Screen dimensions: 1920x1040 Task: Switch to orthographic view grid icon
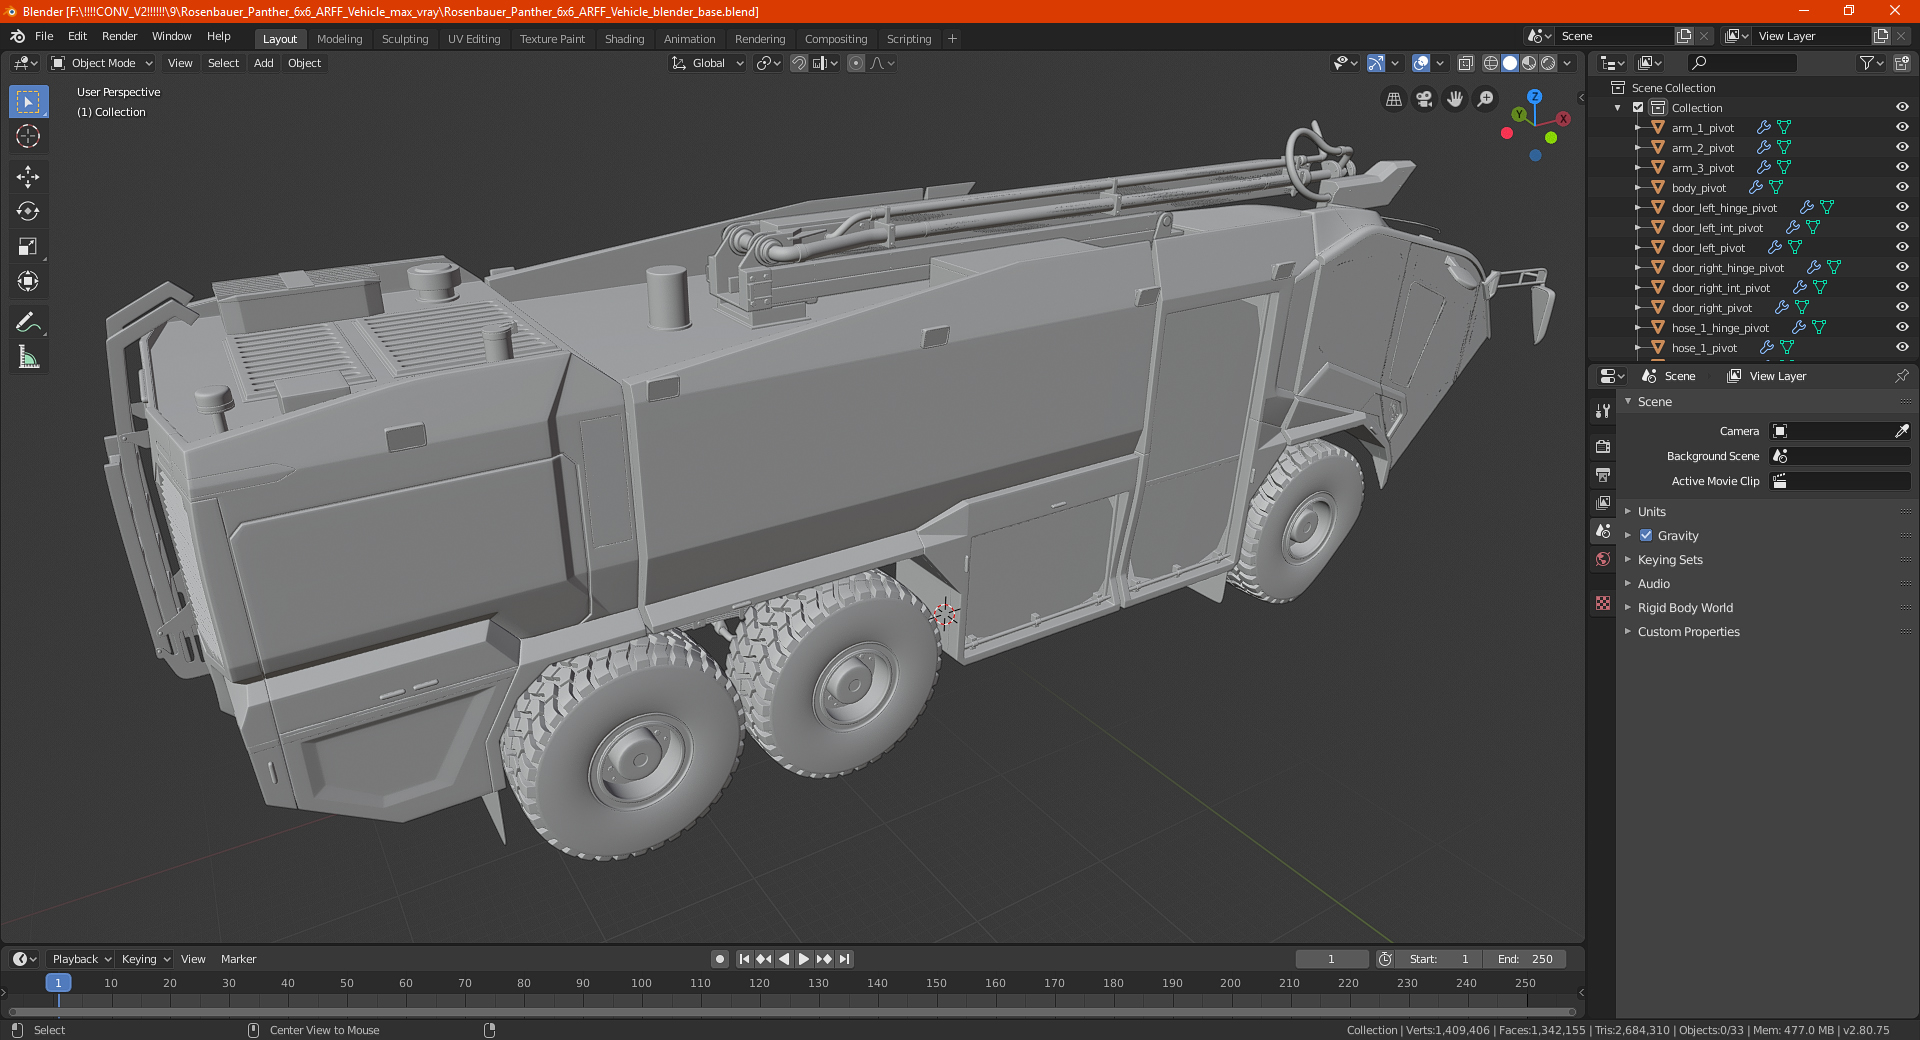[x=1393, y=99]
